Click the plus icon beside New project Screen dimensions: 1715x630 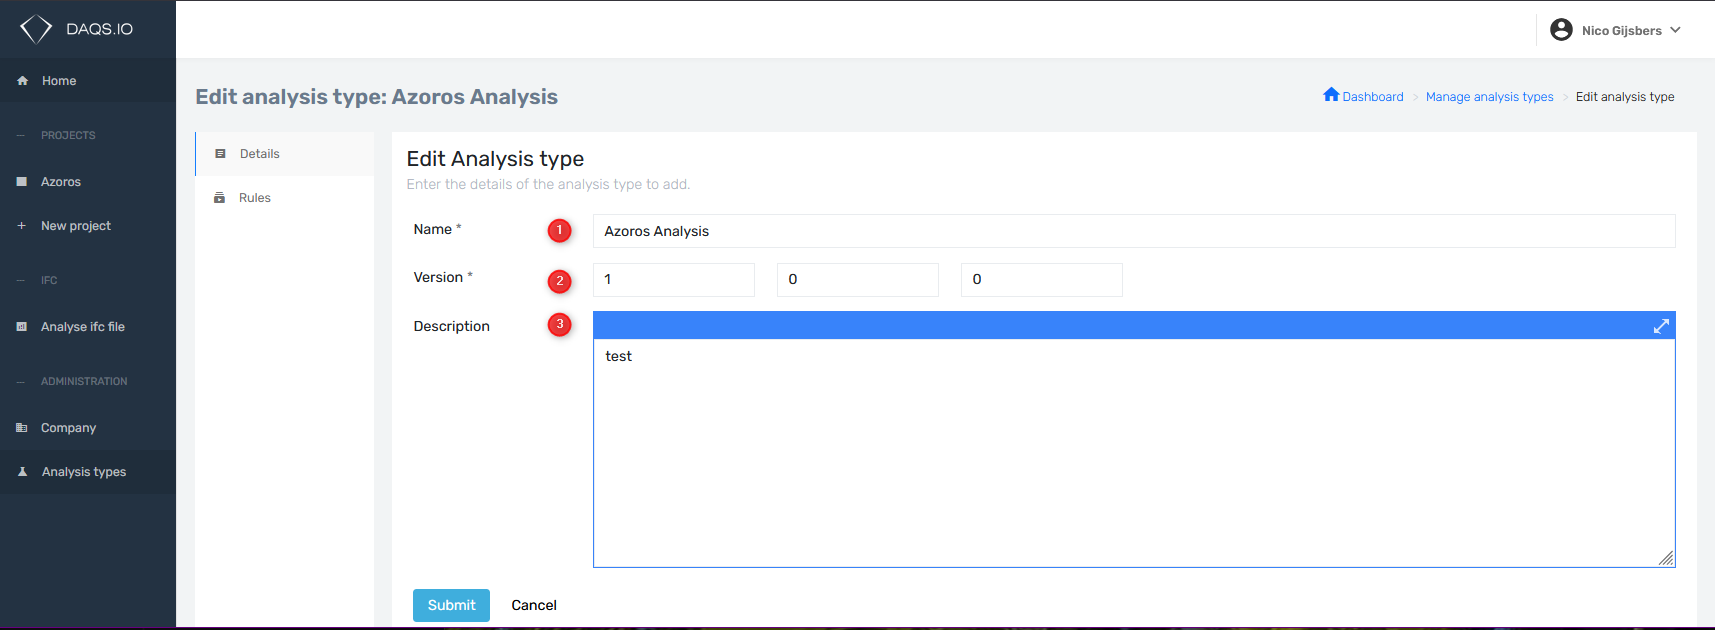pyautogui.click(x=21, y=226)
